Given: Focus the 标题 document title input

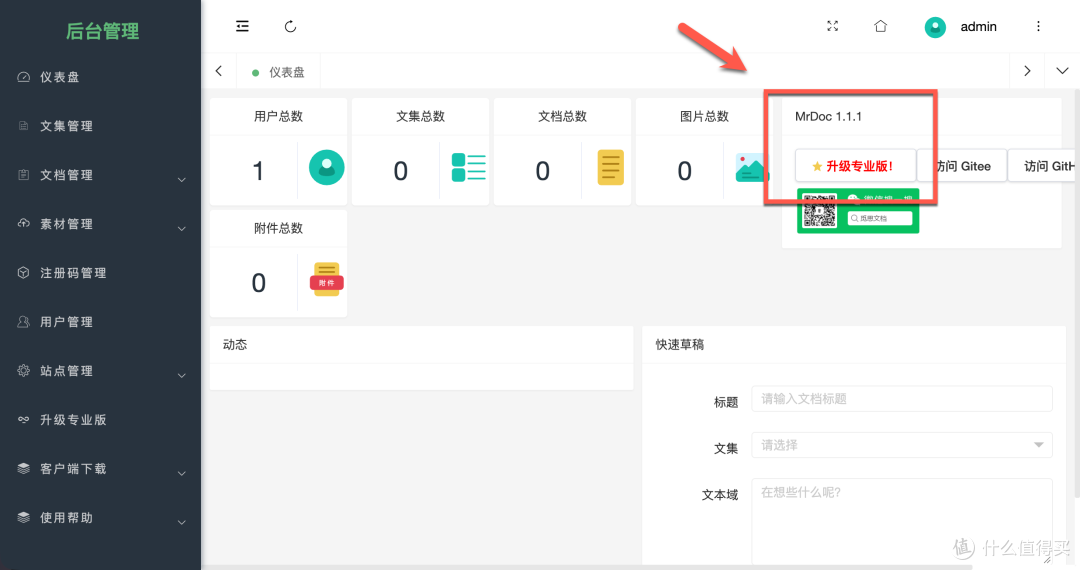Looking at the screenshot, I should pyautogui.click(x=902, y=399).
